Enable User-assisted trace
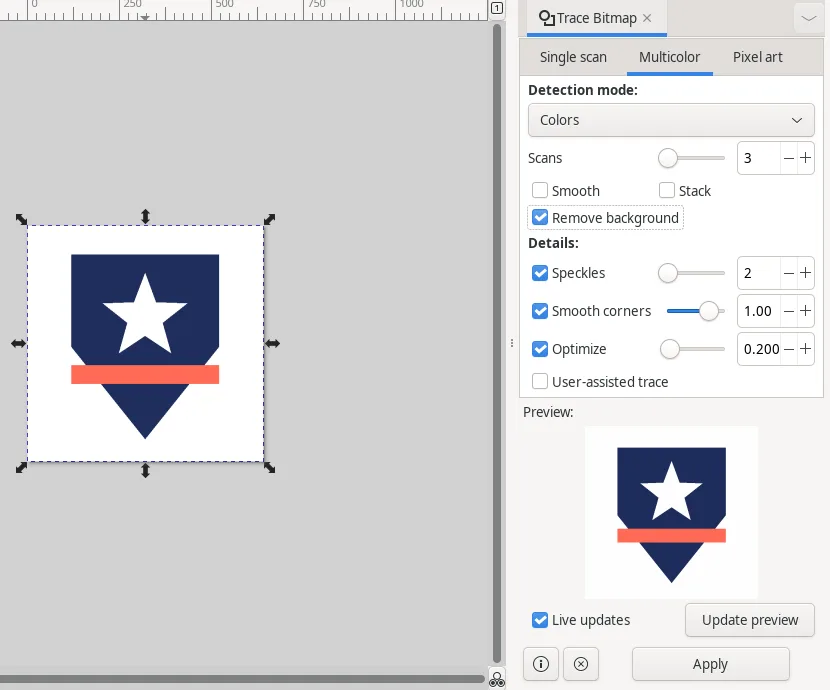The image size is (830, 690). point(540,381)
